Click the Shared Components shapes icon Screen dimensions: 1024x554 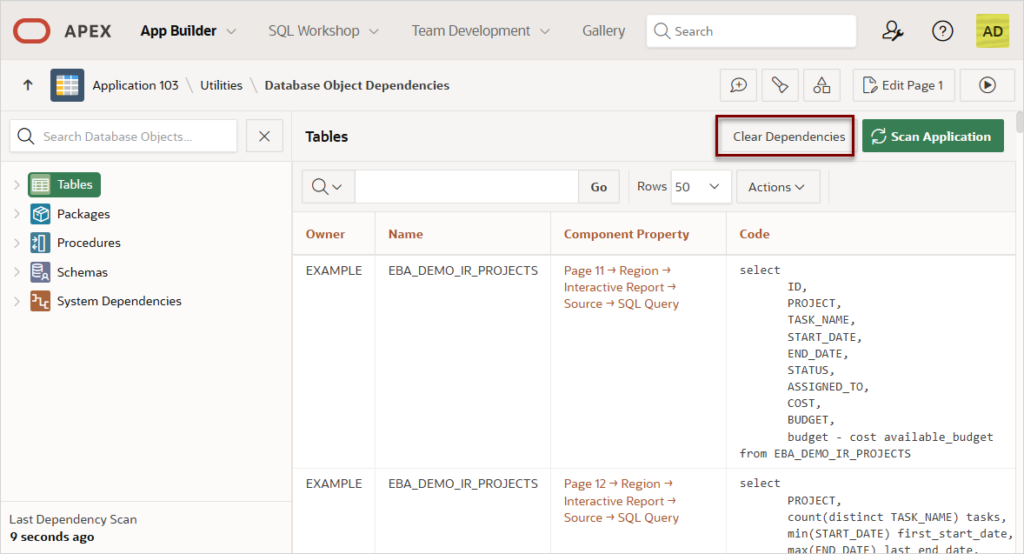[x=822, y=86]
